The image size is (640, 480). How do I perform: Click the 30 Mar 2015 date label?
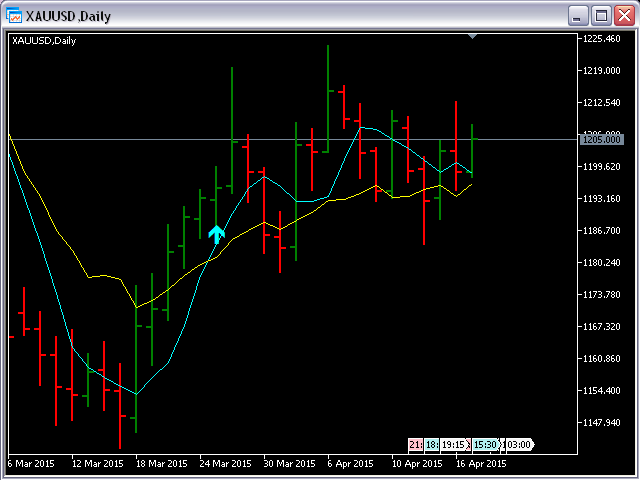click(x=289, y=464)
